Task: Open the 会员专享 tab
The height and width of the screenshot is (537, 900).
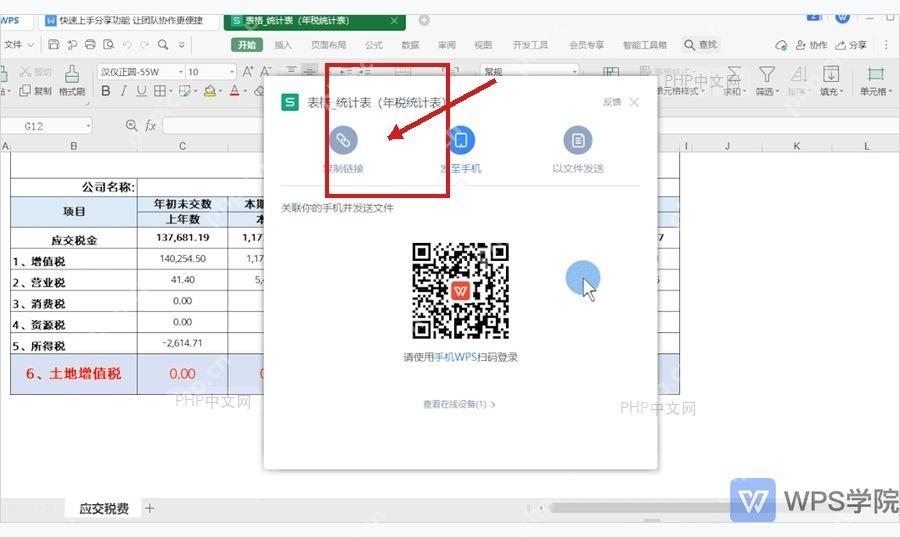Action: pyautogui.click(x=587, y=45)
